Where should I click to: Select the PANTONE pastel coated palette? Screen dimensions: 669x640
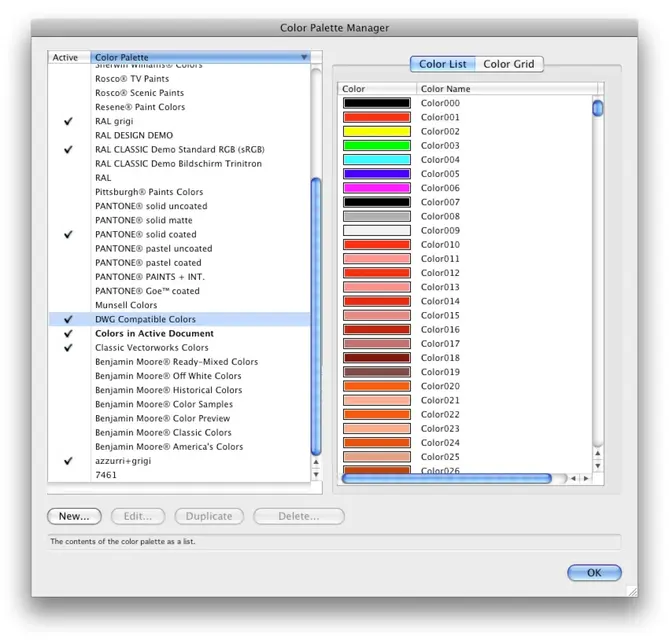click(148, 263)
